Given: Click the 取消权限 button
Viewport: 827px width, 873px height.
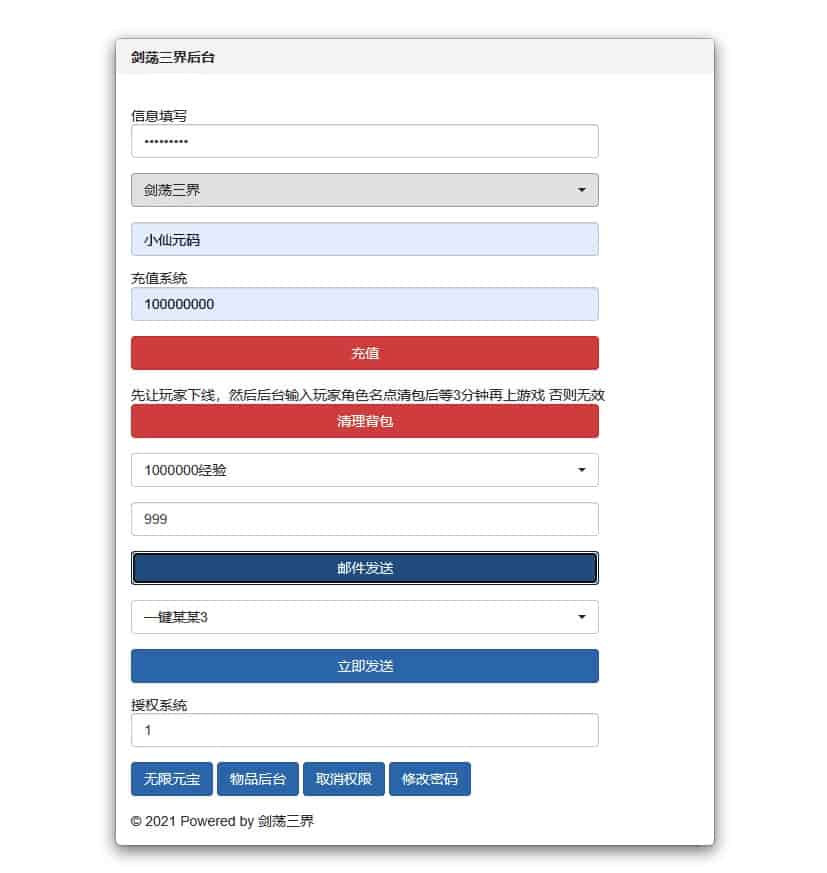Looking at the screenshot, I should [344, 779].
